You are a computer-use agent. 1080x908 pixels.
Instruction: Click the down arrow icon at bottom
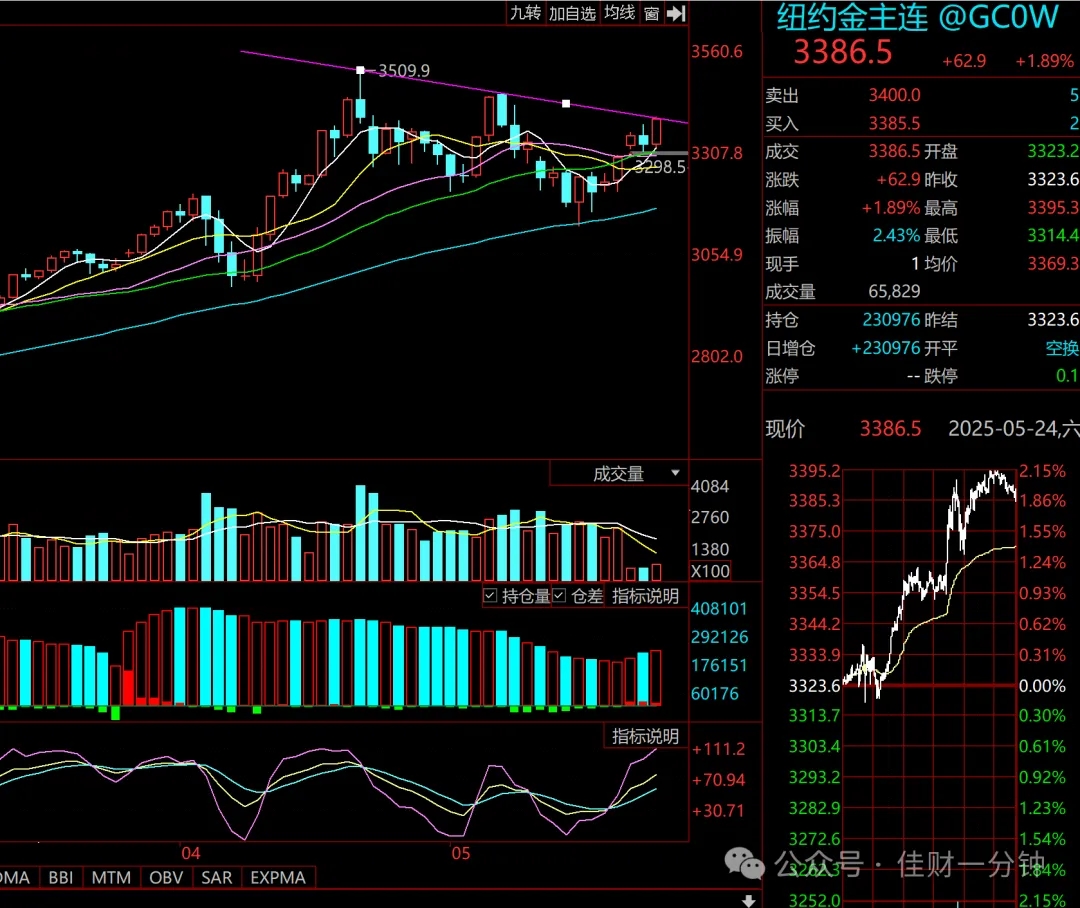749,900
